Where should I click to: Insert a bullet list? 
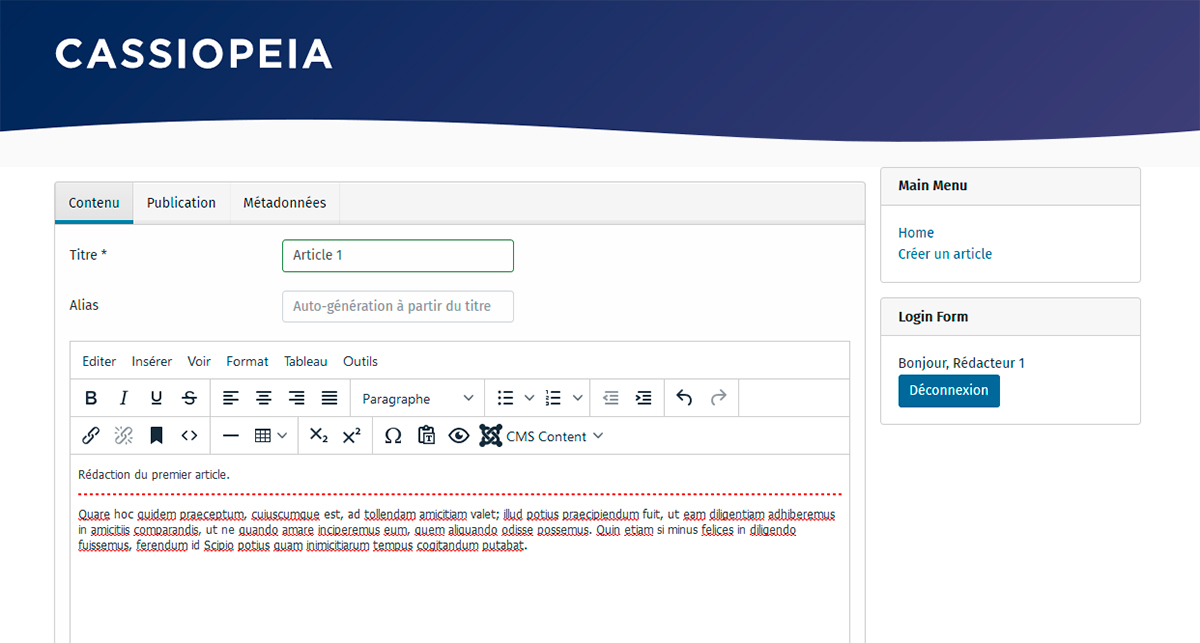pyautogui.click(x=506, y=398)
